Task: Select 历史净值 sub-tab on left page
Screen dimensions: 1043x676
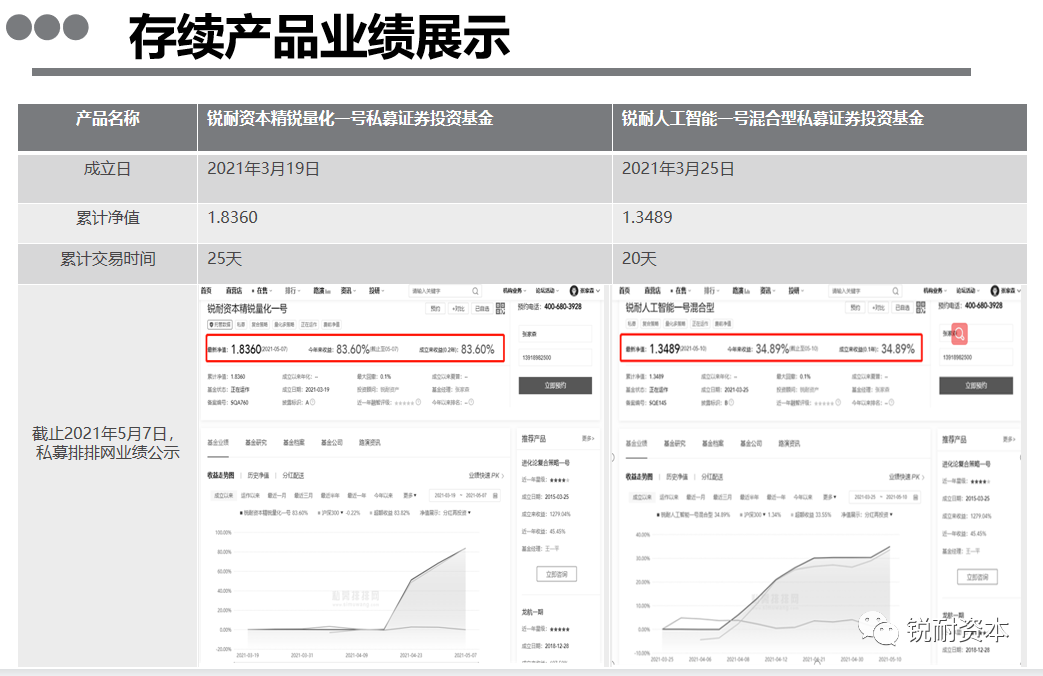Action: tap(257, 476)
